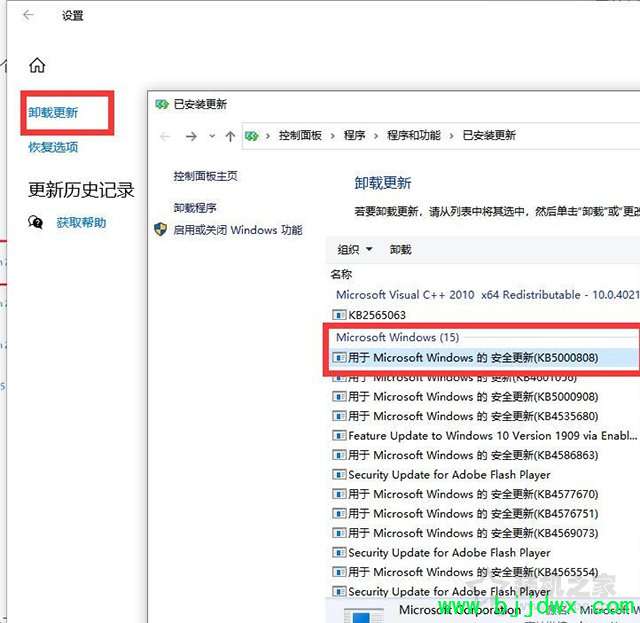Screen dimensions: 640x623
Task: Go up one level with the up arrow
Action: coord(230,136)
